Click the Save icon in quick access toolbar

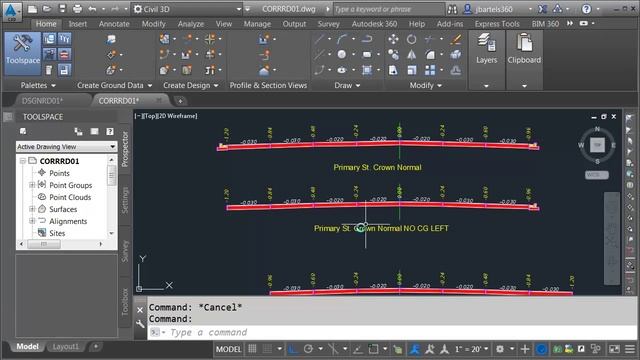[62, 9]
